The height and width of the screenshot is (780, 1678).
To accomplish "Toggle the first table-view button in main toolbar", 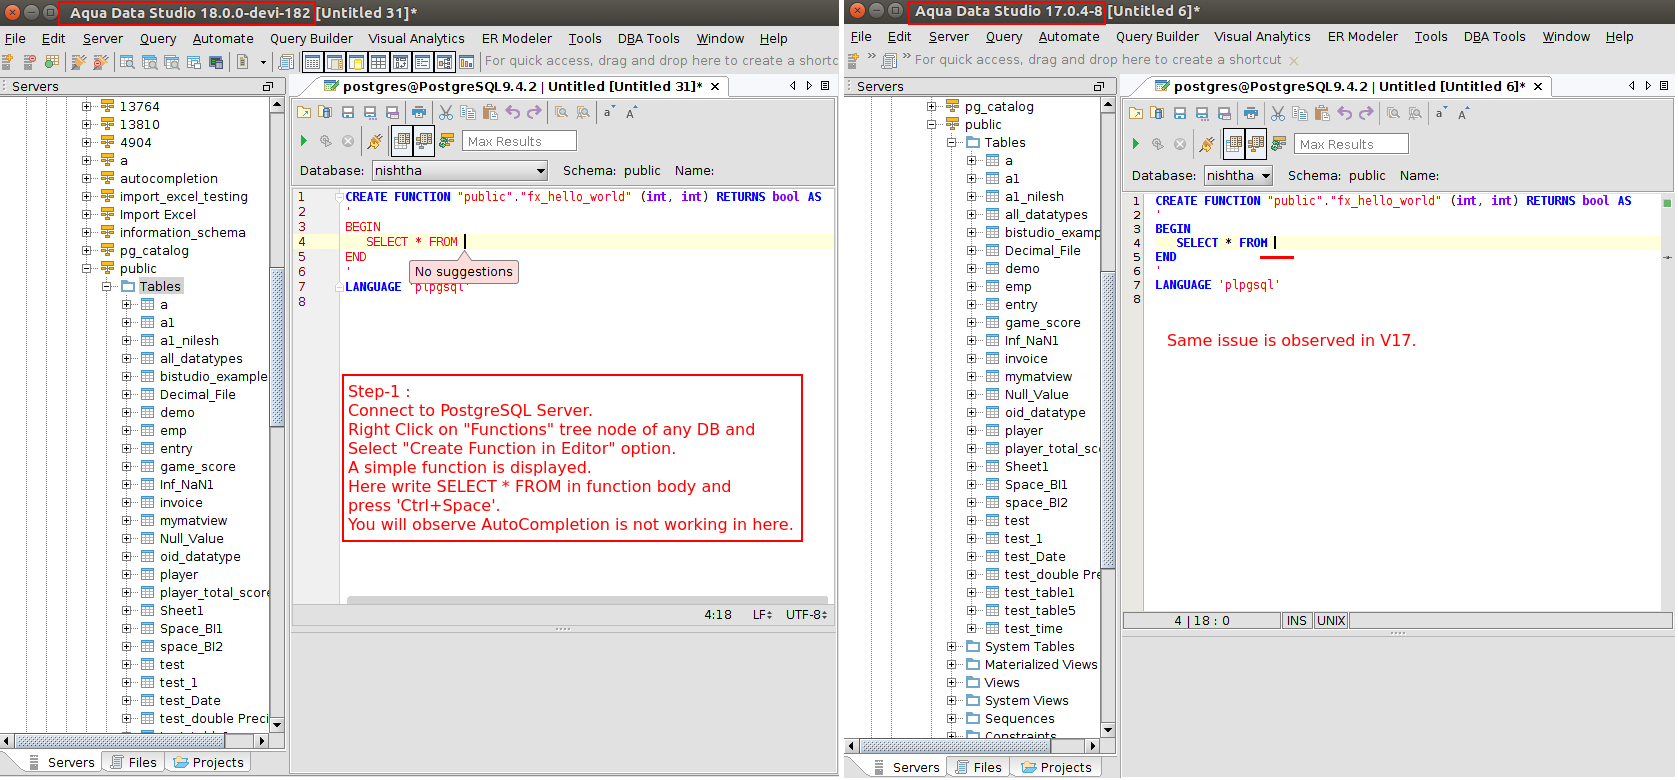I will 312,62.
